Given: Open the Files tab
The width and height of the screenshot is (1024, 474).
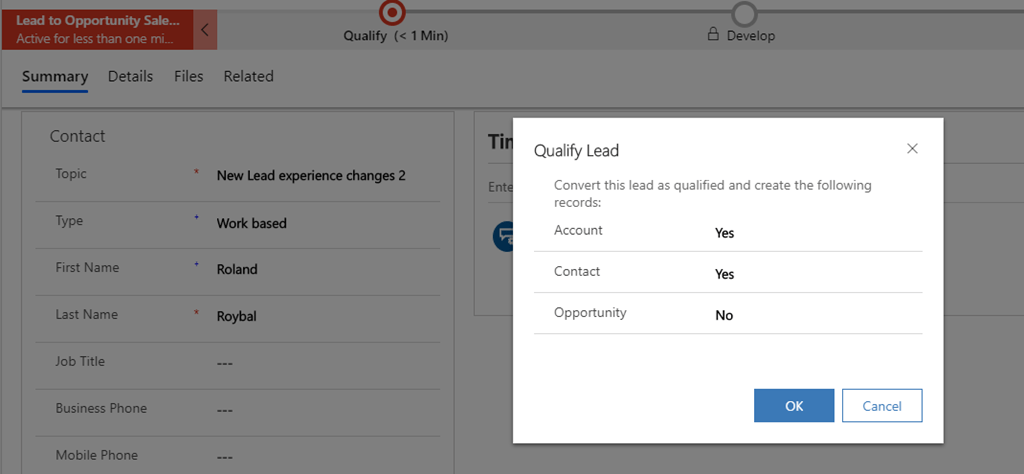Looking at the screenshot, I should click(x=189, y=76).
